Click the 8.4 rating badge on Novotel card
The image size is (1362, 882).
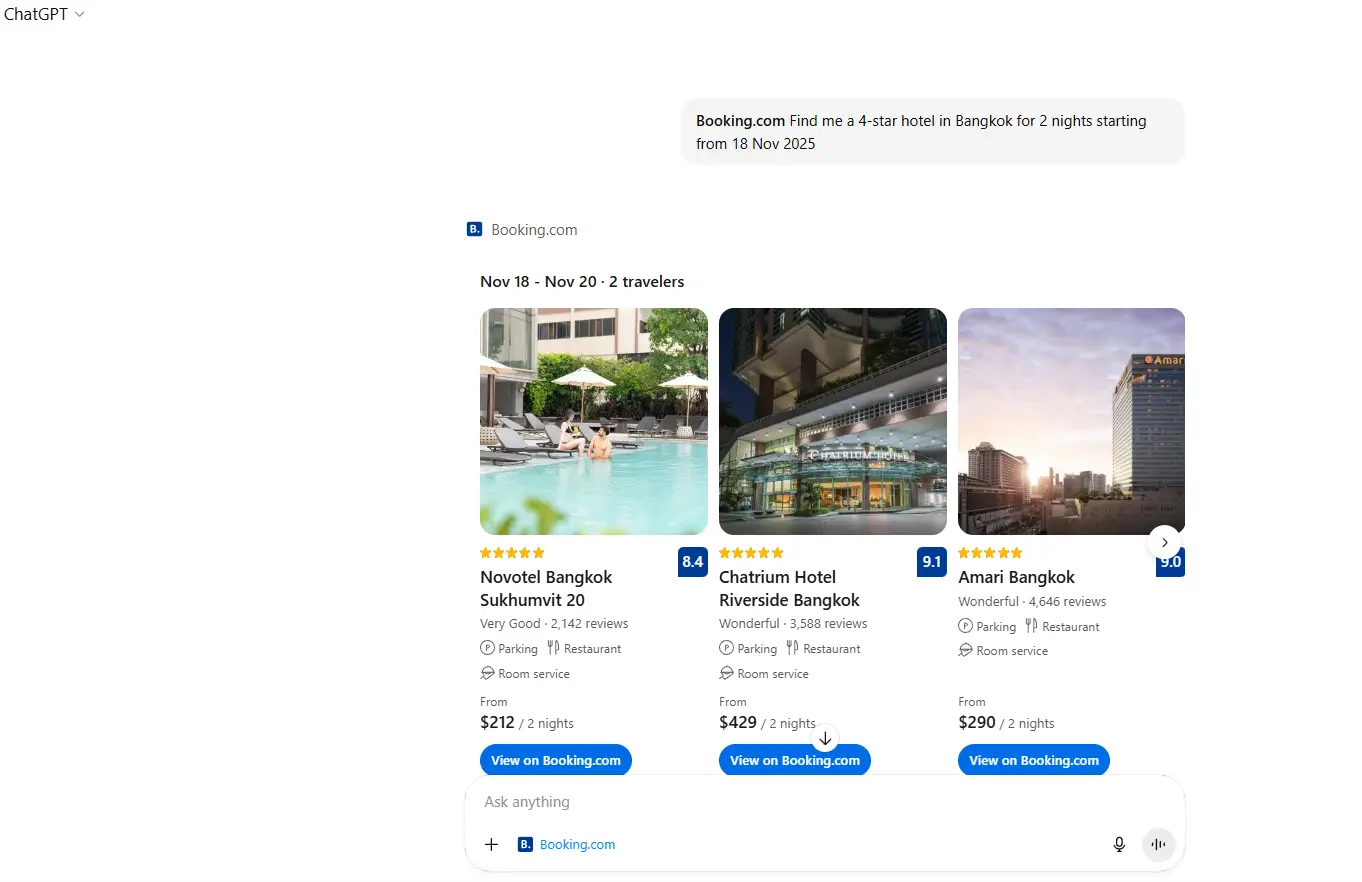click(x=692, y=562)
